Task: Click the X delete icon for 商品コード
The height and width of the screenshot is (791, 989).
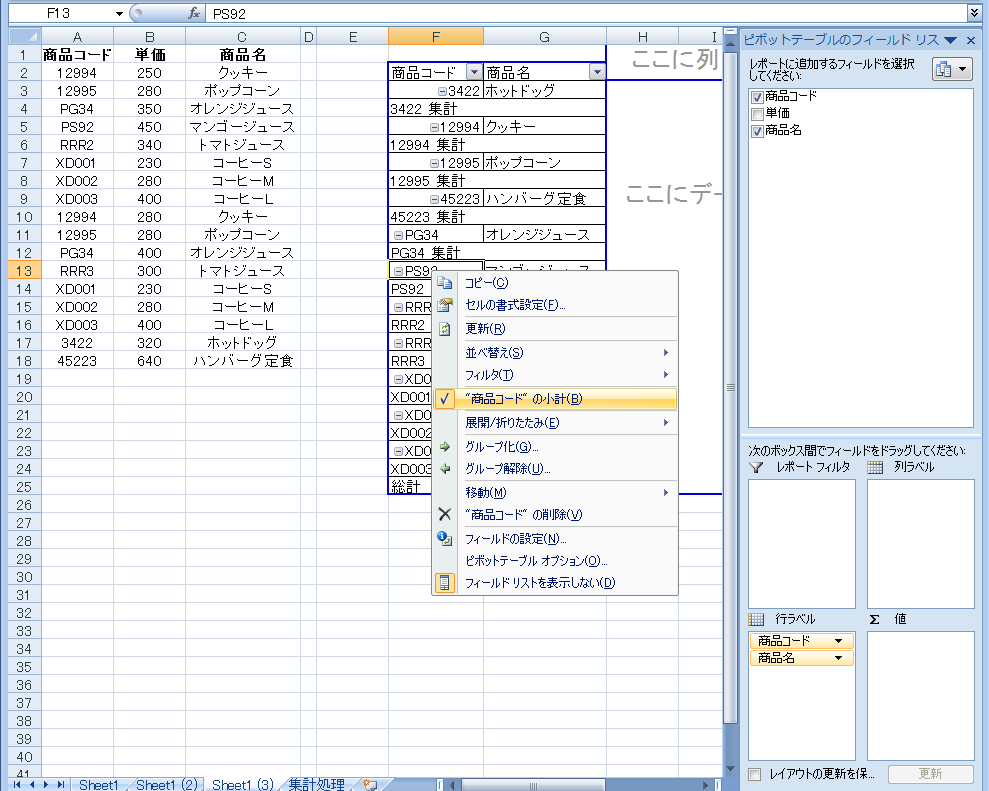Action: (446, 514)
